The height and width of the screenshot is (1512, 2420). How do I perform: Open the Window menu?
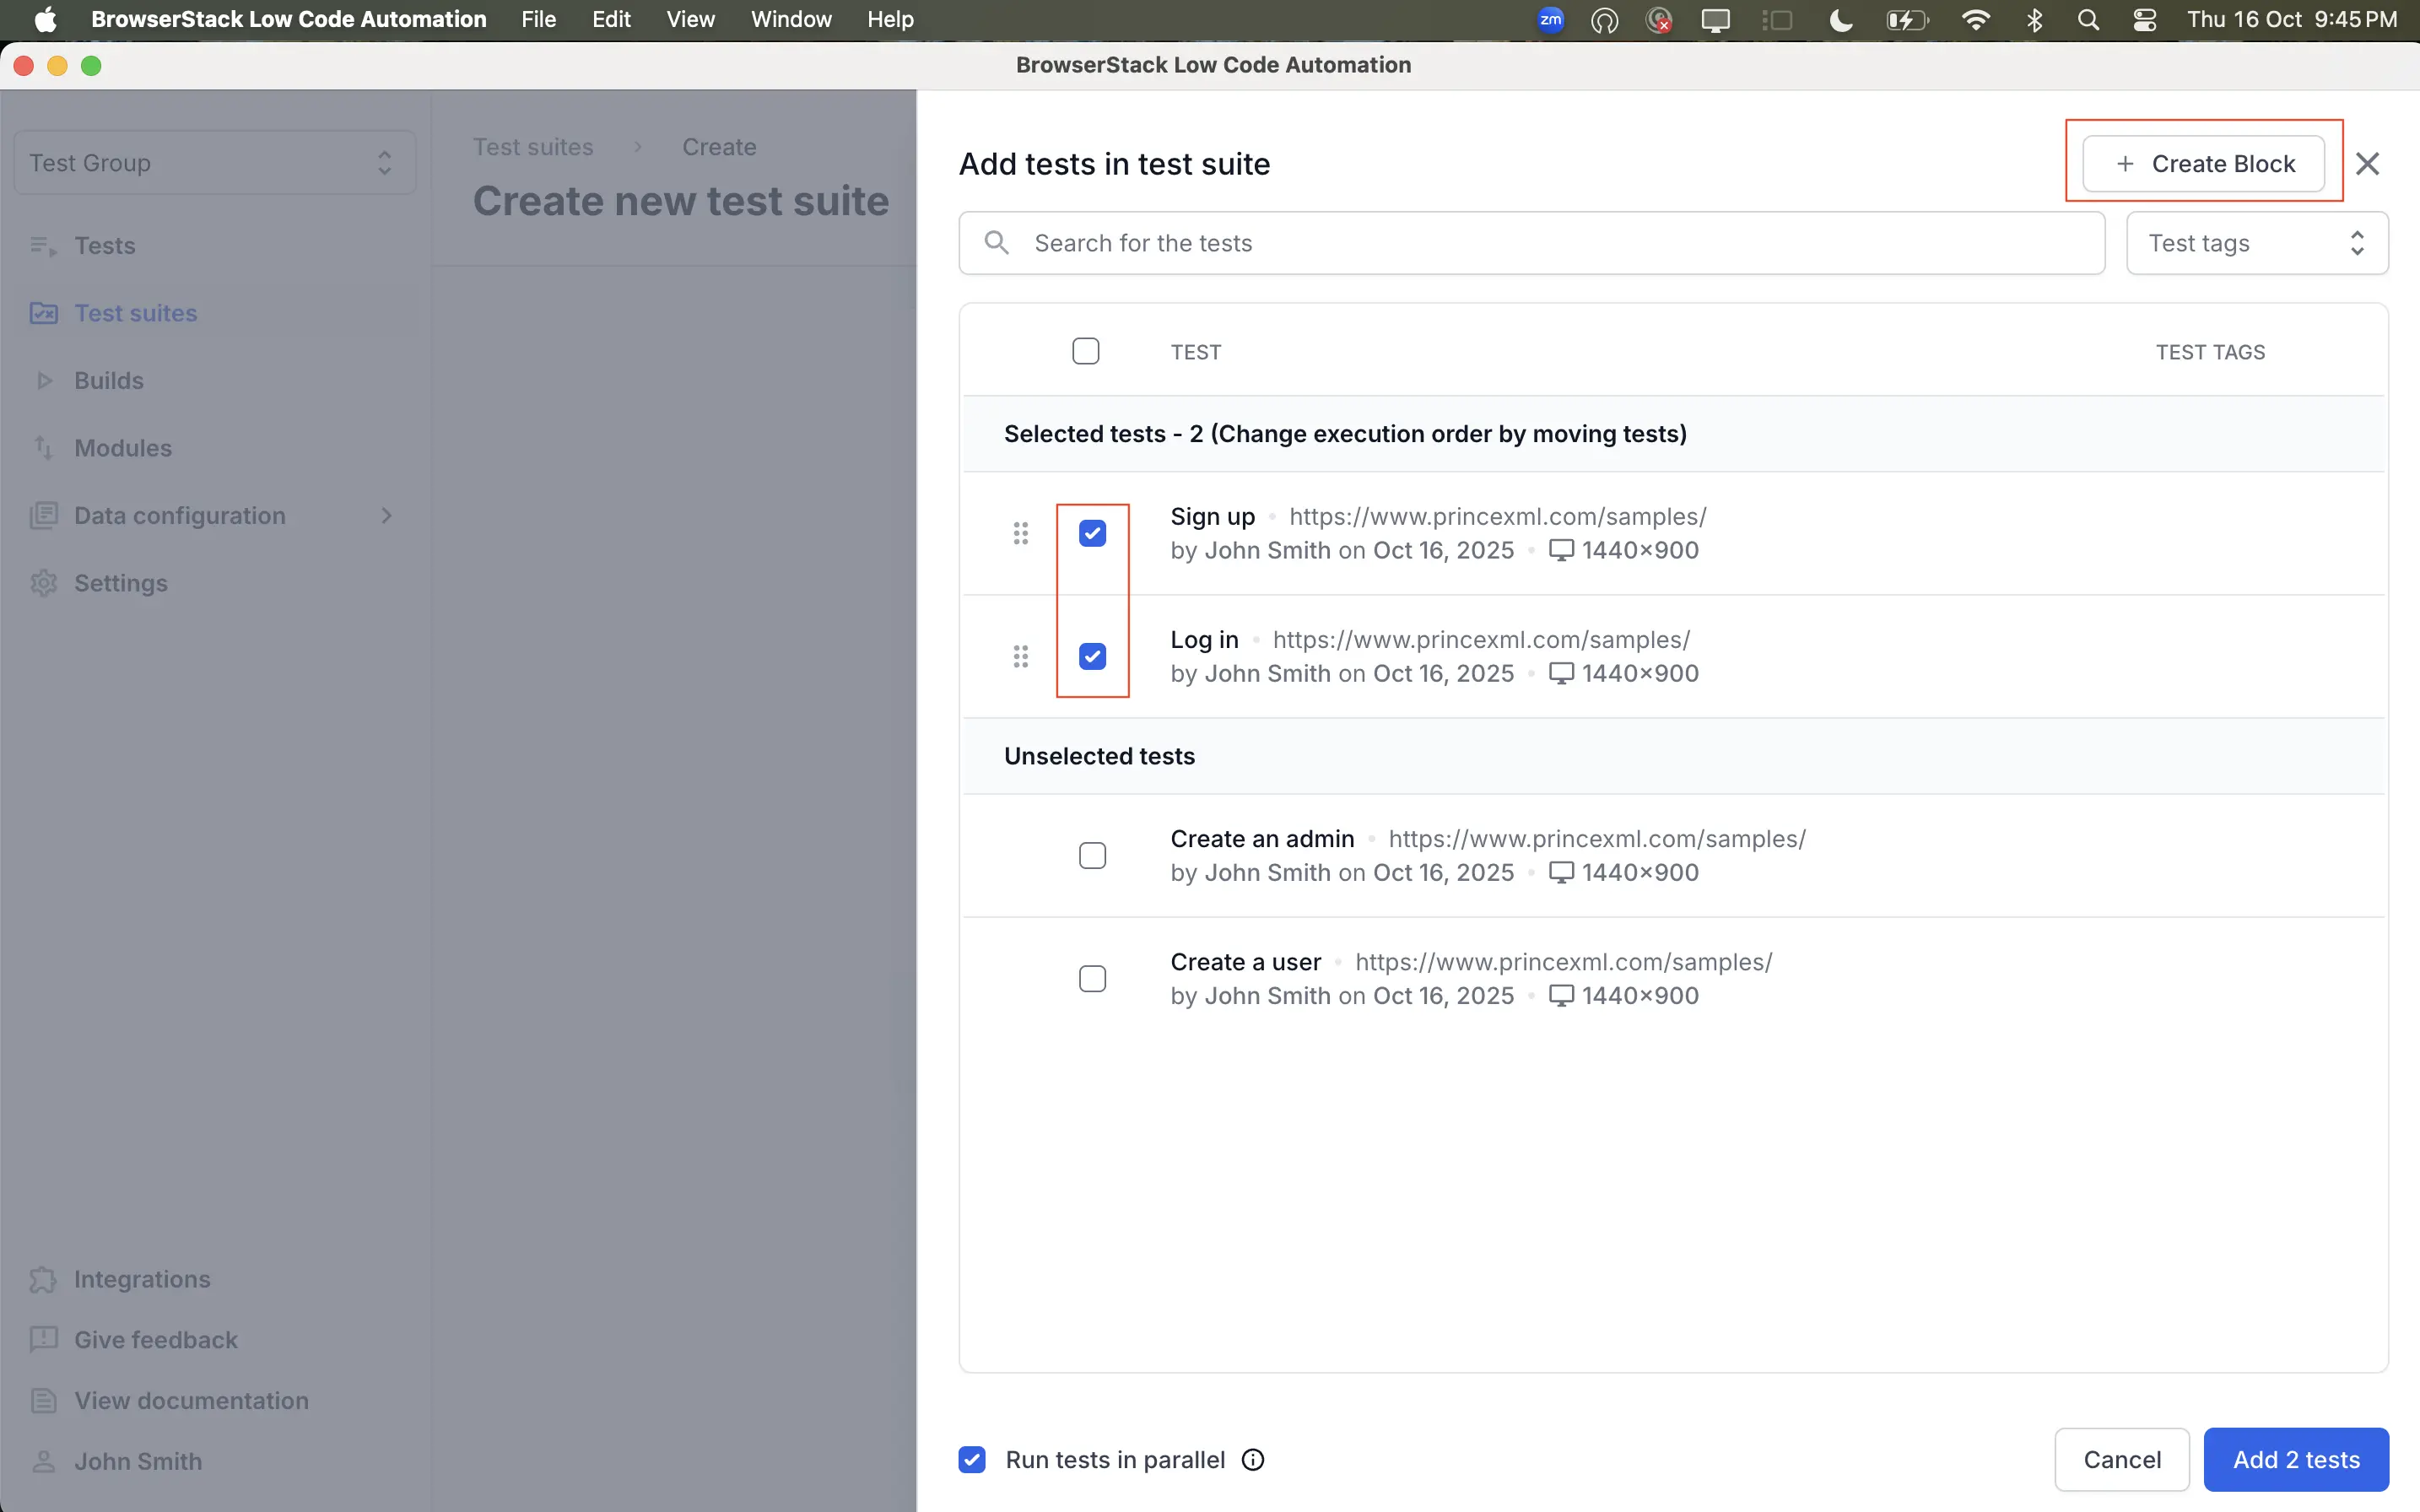pos(789,19)
